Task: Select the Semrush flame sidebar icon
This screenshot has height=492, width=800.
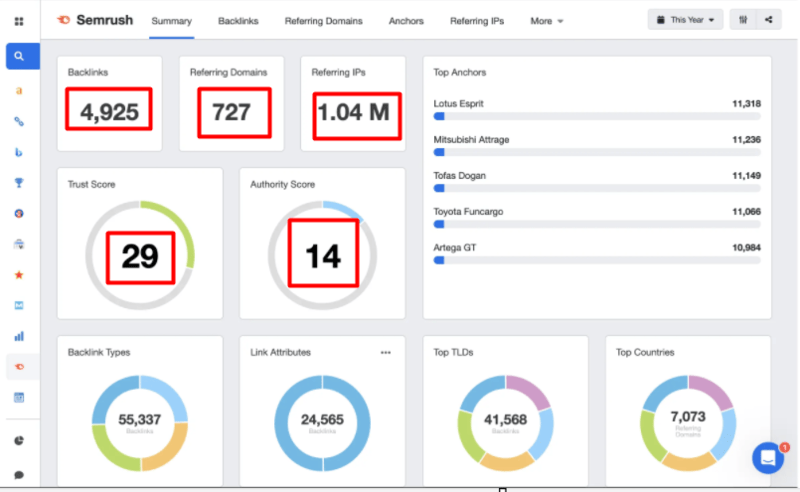Action: pos(19,366)
